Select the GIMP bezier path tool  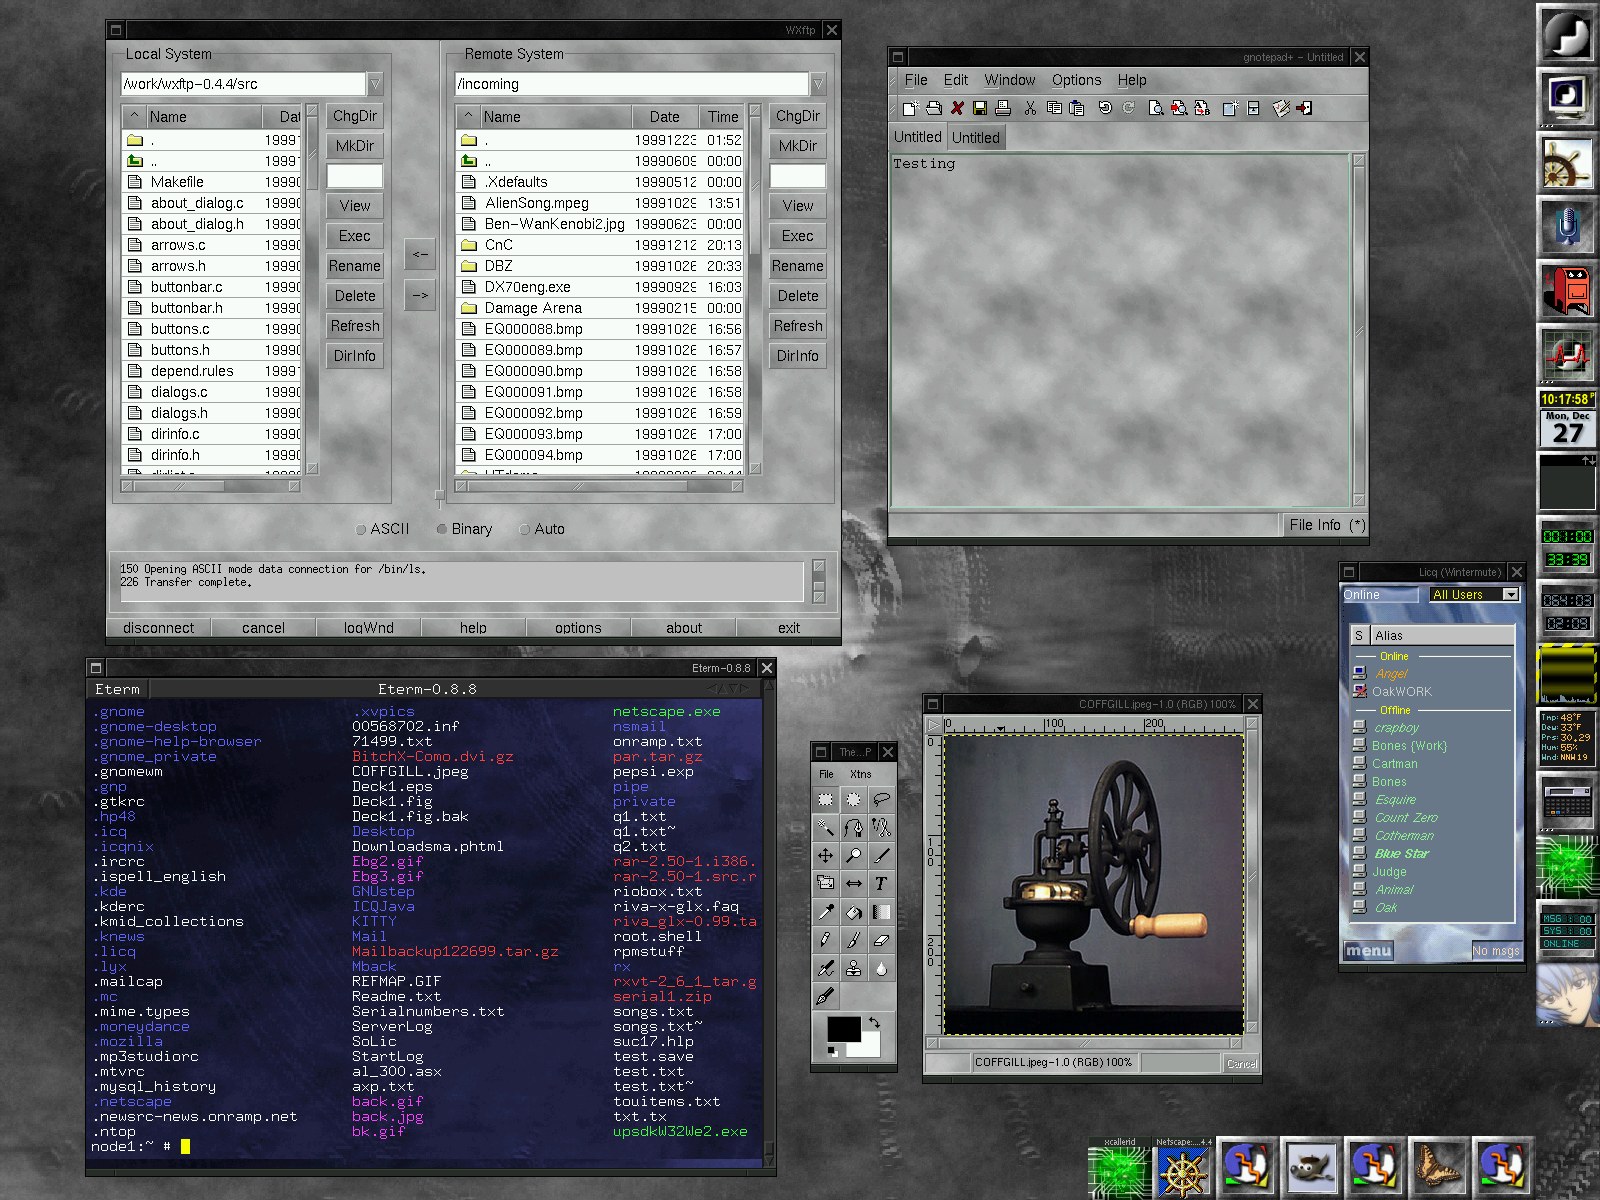tap(853, 828)
